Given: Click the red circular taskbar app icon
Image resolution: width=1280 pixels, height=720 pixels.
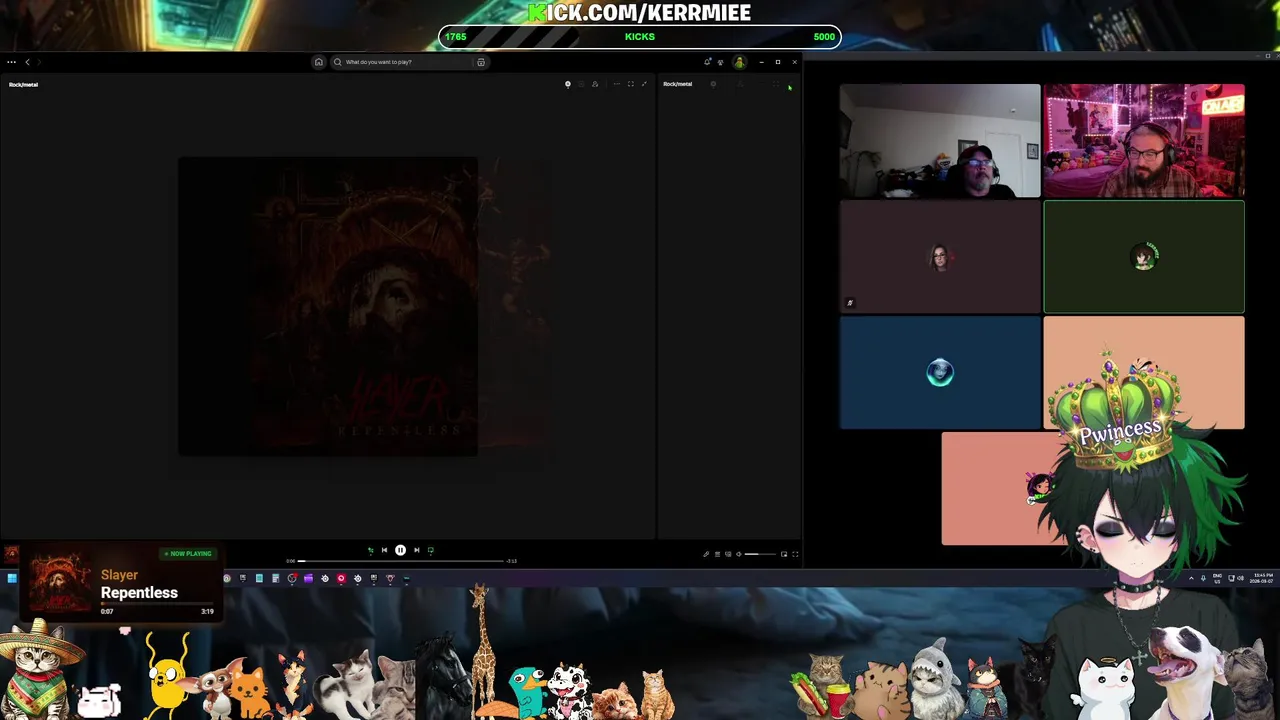Looking at the screenshot, I should (341, 578).
